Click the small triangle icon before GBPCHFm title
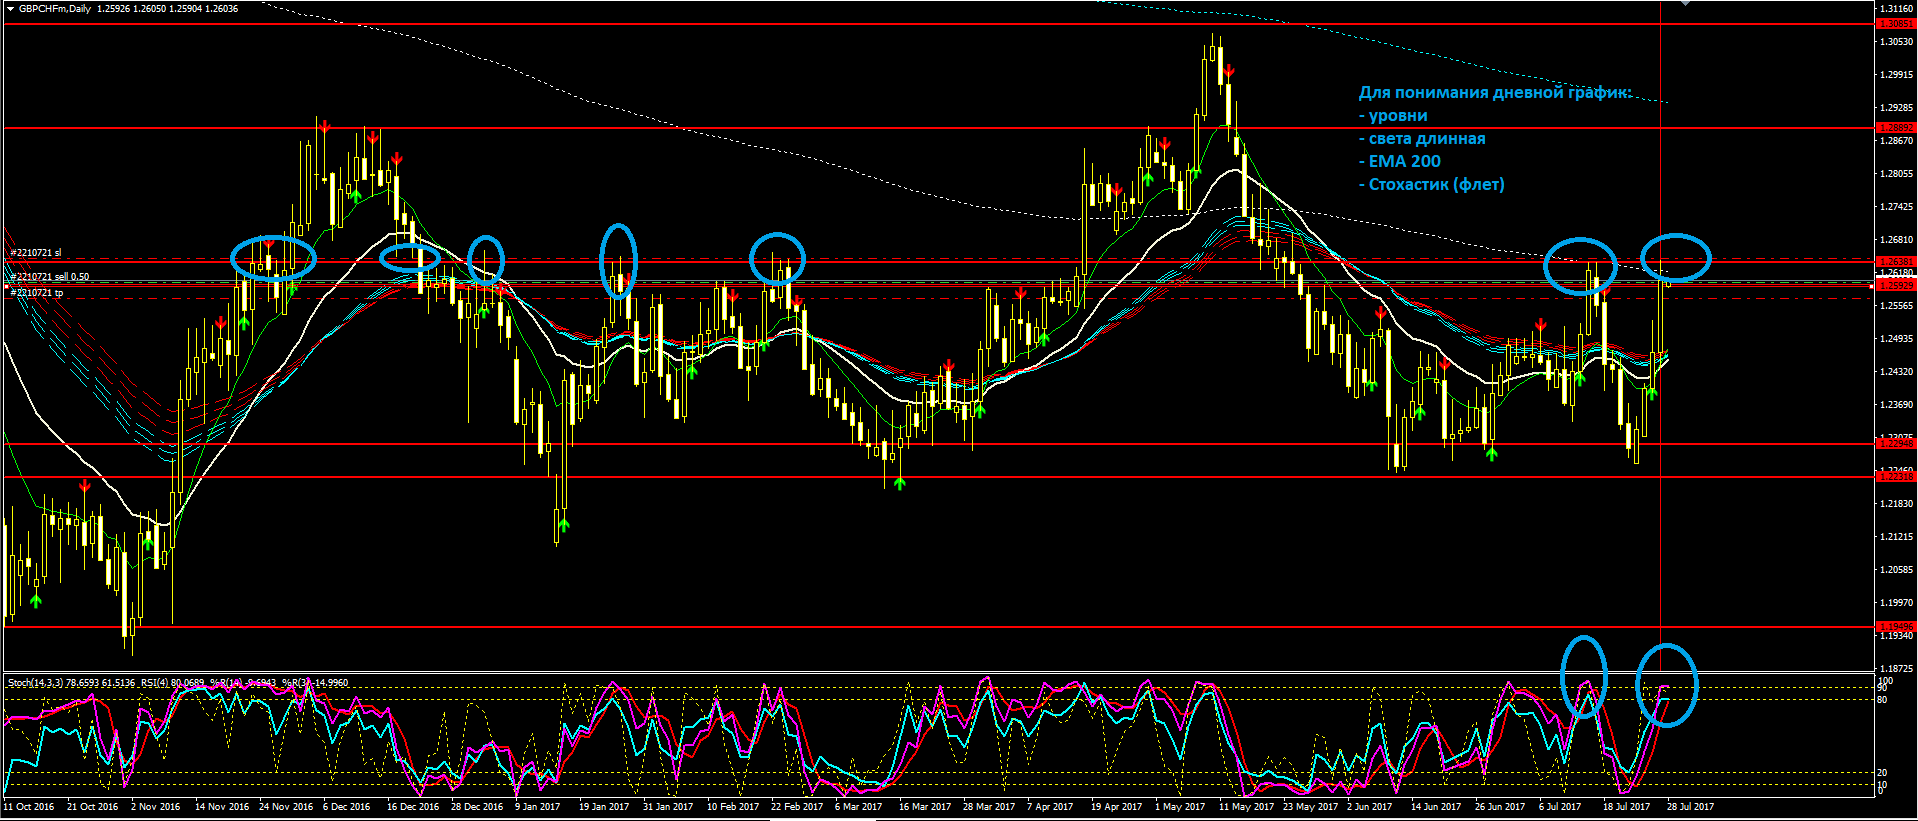This screenshot has width=1918, height=821. [x=10, y=9]
